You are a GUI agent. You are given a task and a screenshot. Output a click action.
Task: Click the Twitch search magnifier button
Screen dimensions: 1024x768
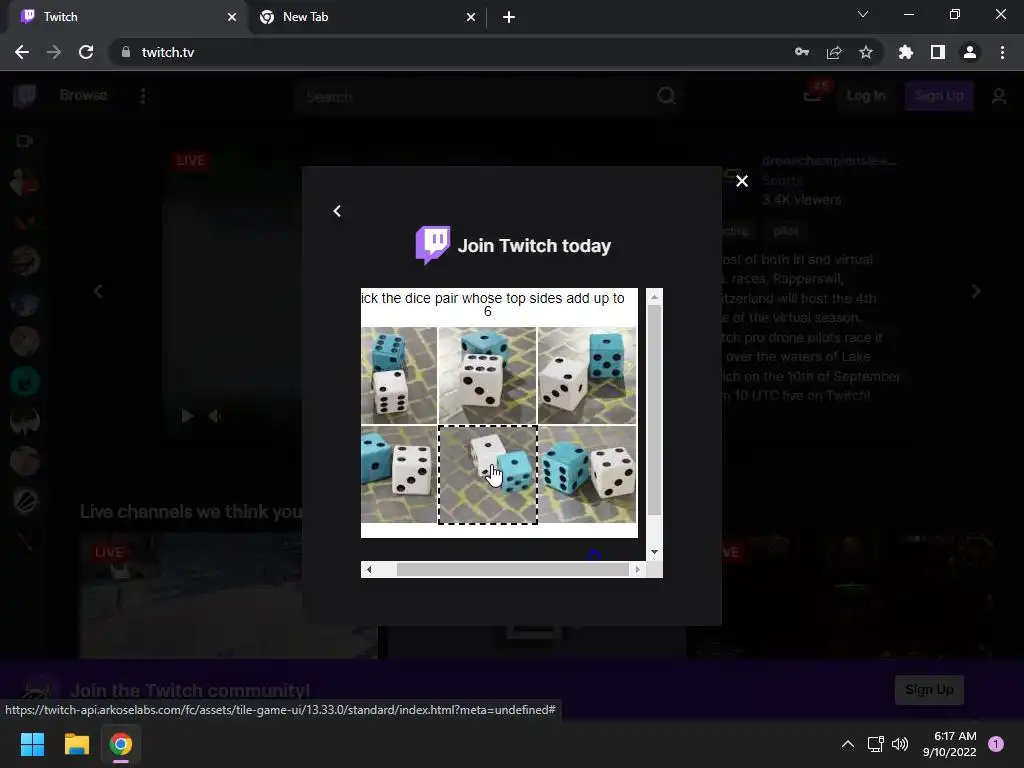666,97
